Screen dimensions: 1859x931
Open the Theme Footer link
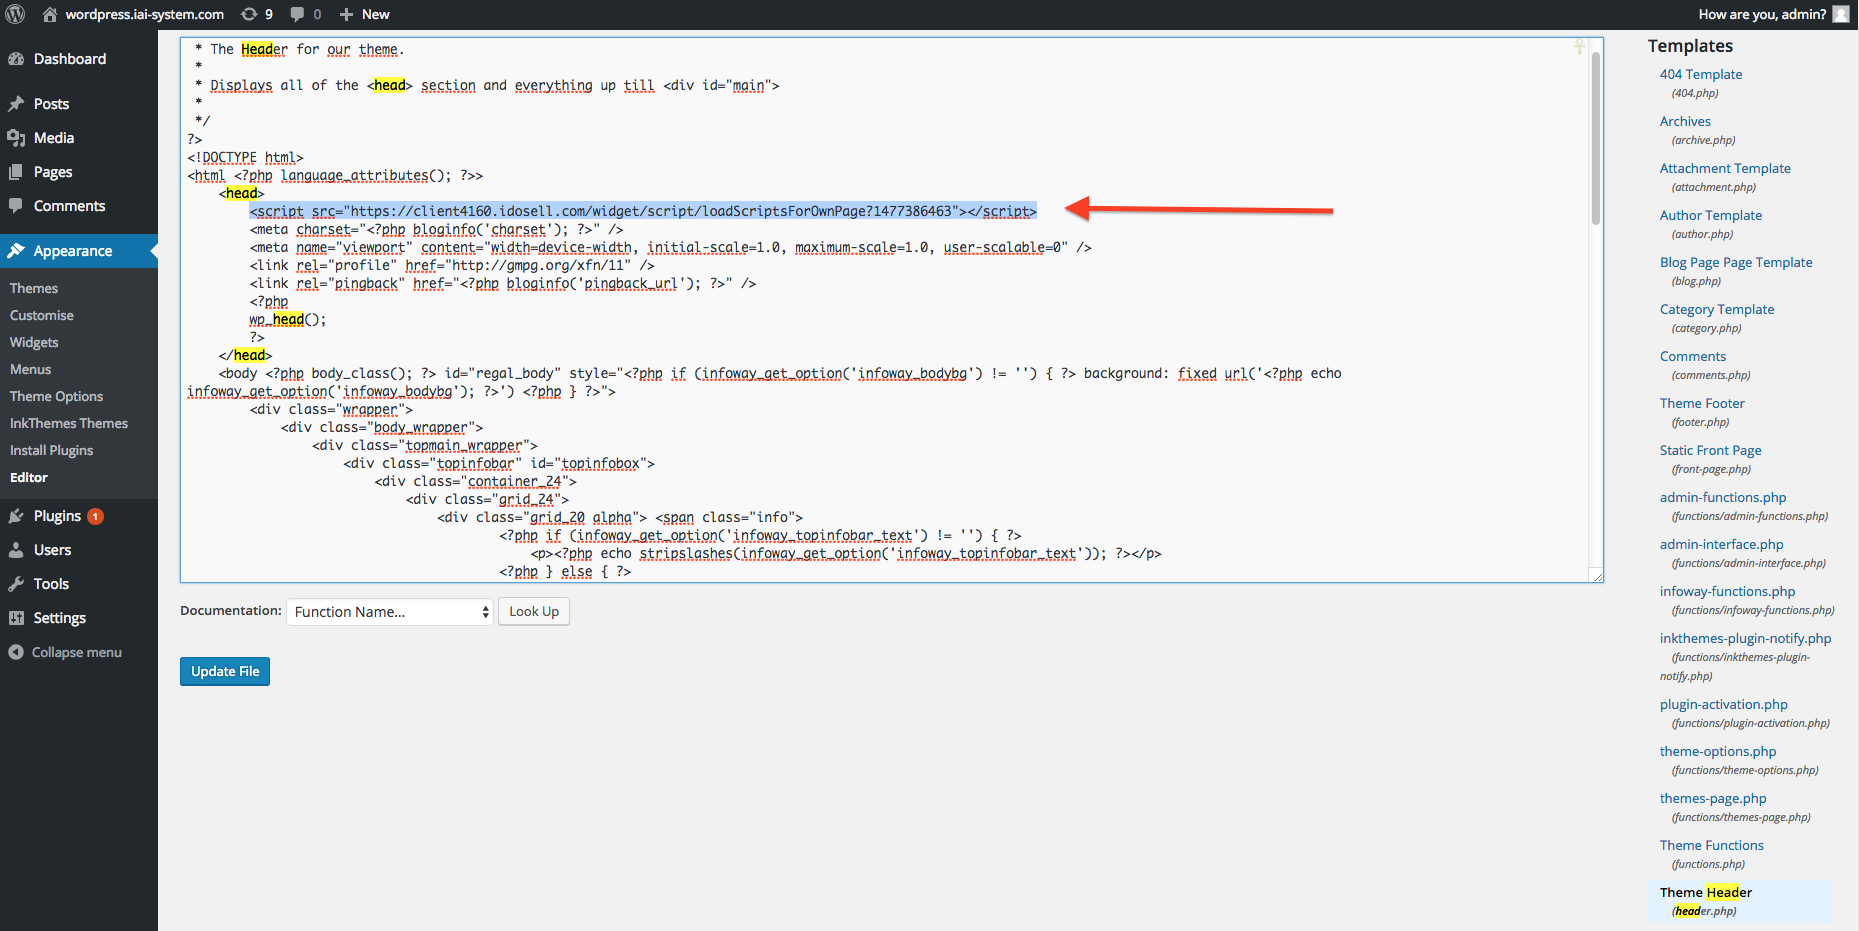(x=1702, y=403)
